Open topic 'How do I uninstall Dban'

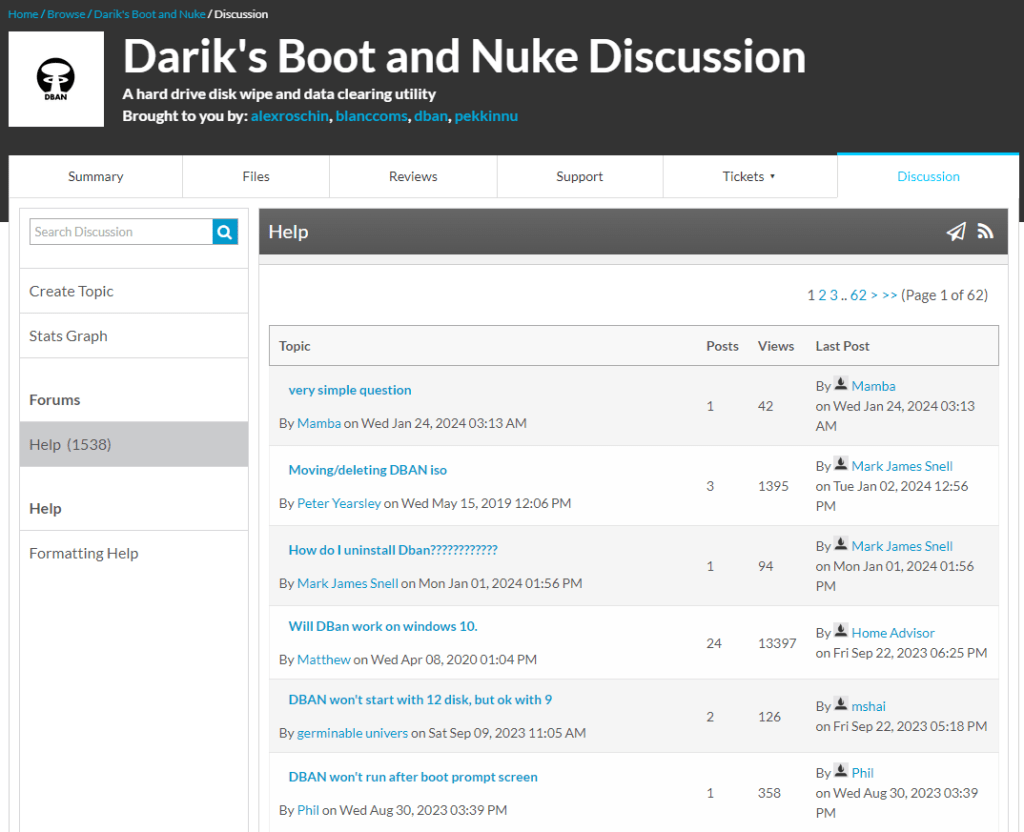coord(393,550)
